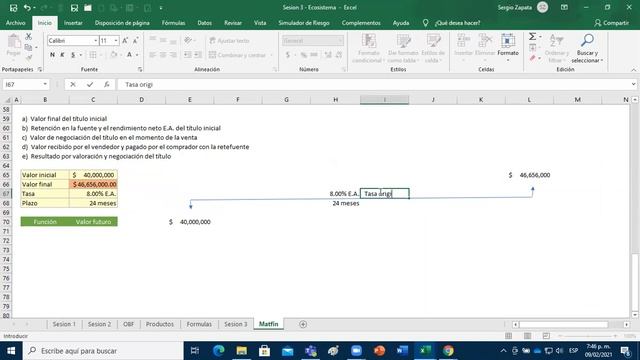
Task: Switch to the Fórmulas ribbon tab
Action: pyautogui.click(x=173, y=23)
